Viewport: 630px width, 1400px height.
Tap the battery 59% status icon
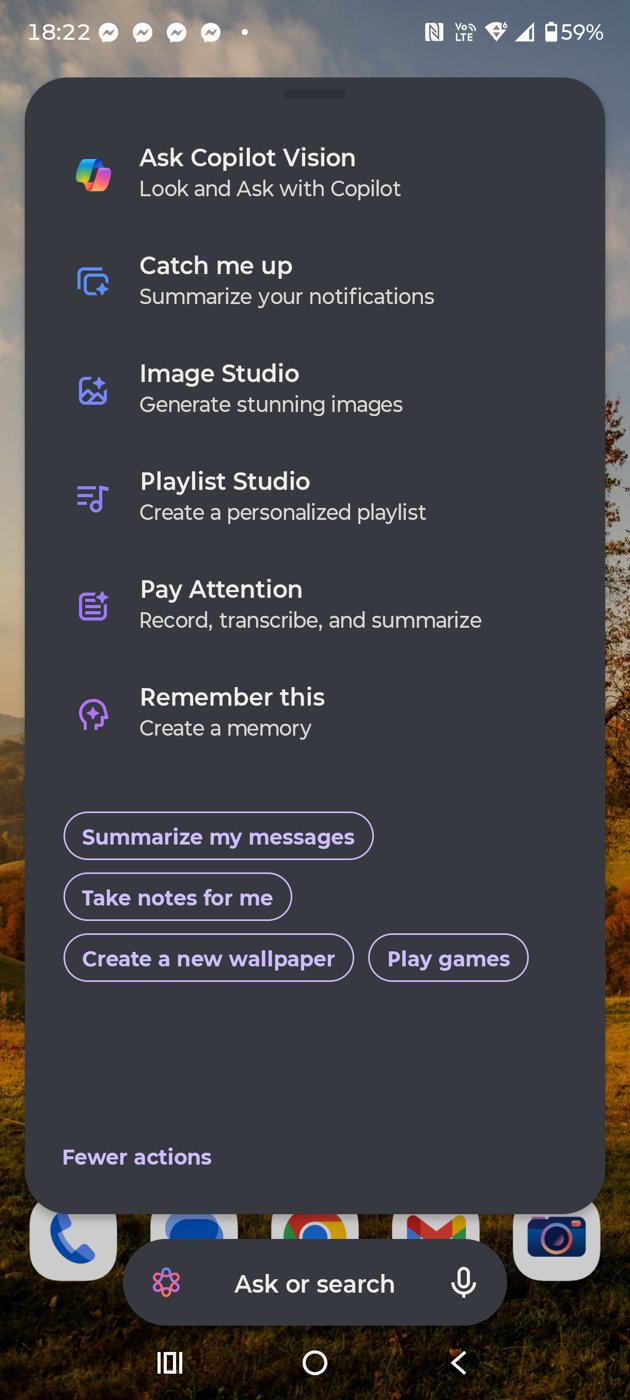[573, 32]
